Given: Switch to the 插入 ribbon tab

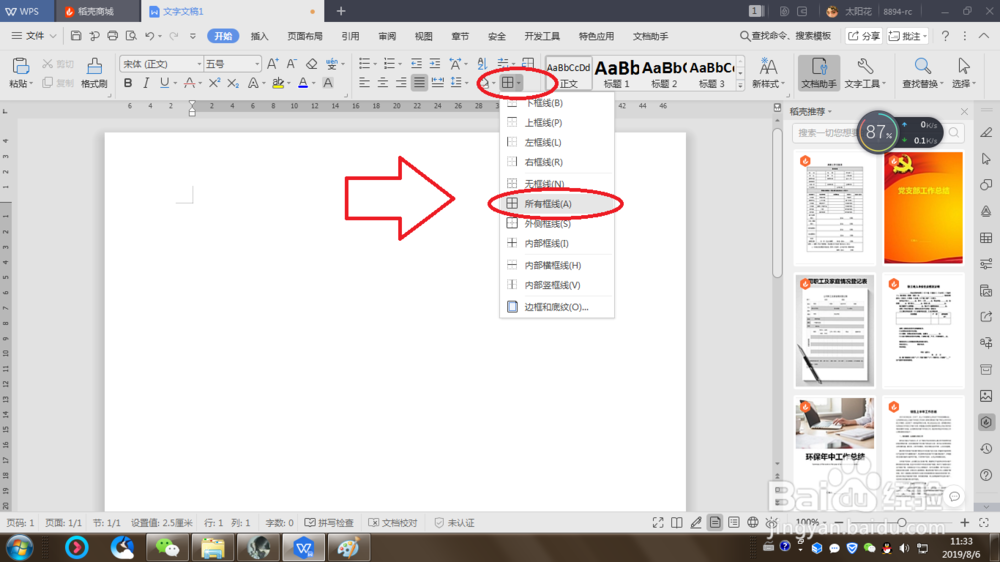Looking at the screenshot, I should pos(260,36).
